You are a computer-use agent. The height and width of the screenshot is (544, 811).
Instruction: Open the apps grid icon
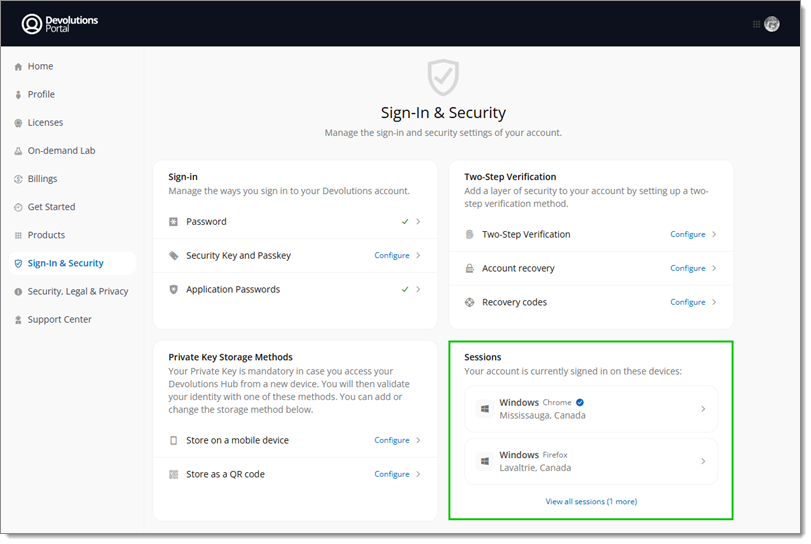pyautogui.click(x=756, y=24)
